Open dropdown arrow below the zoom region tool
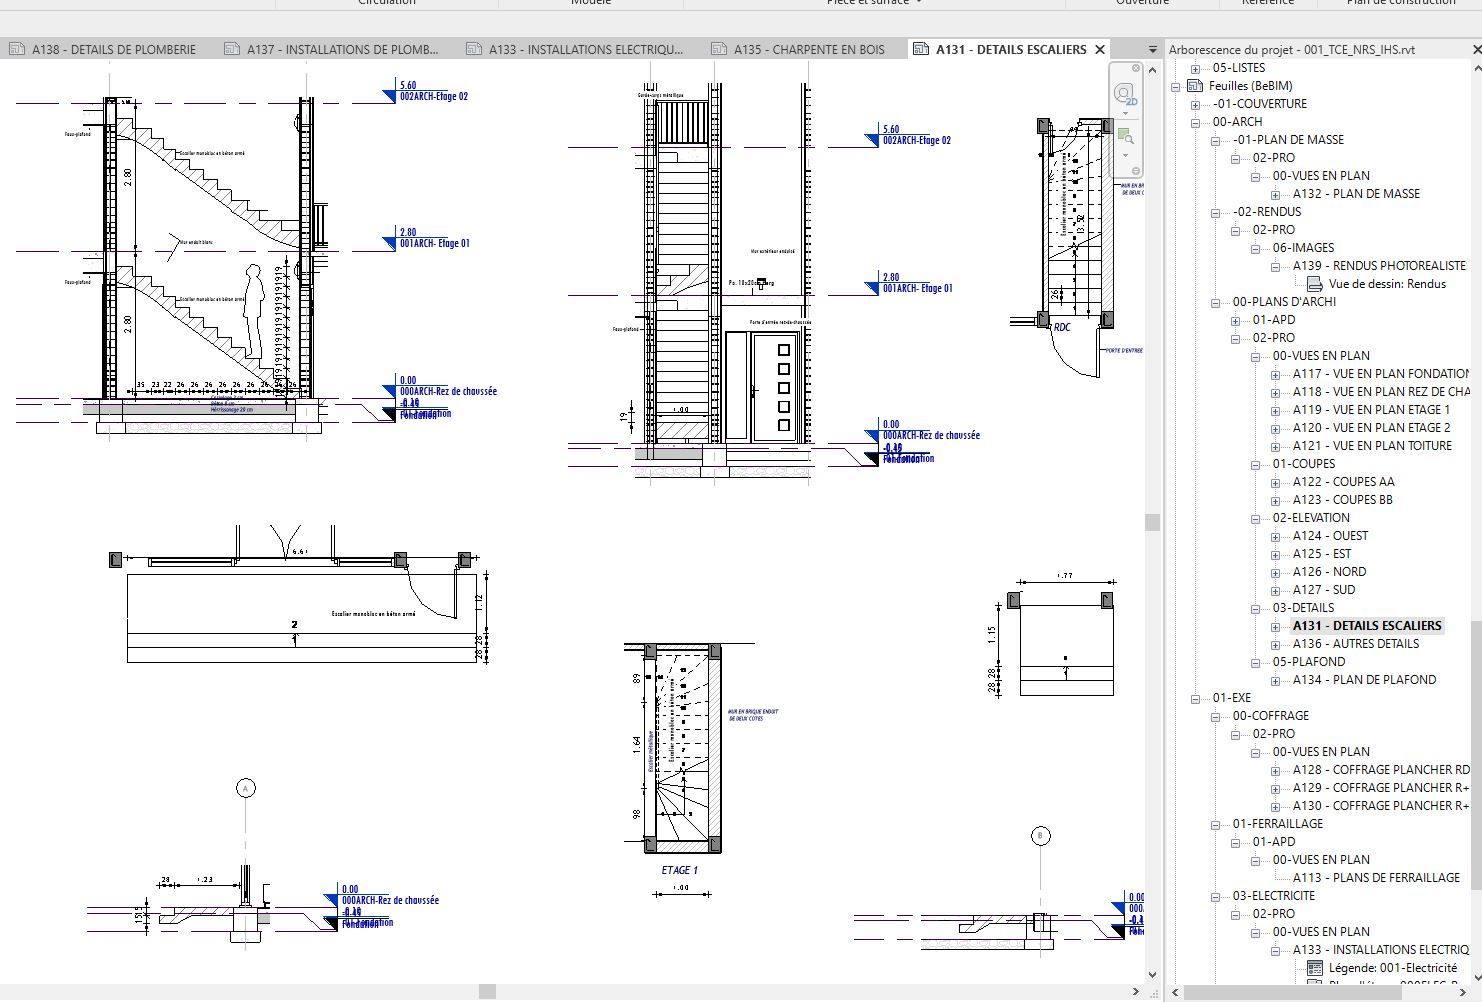 tap(1126, 155)
